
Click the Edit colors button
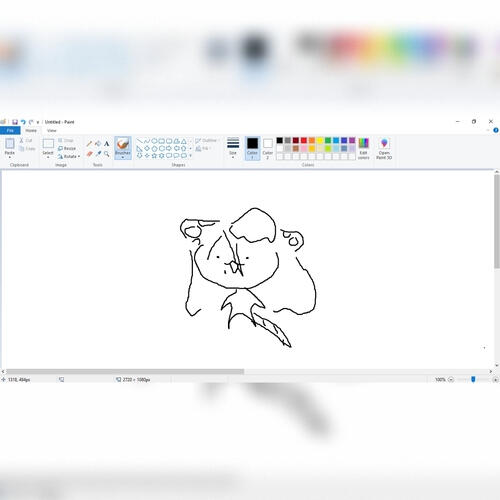click(x=363, y=149)
